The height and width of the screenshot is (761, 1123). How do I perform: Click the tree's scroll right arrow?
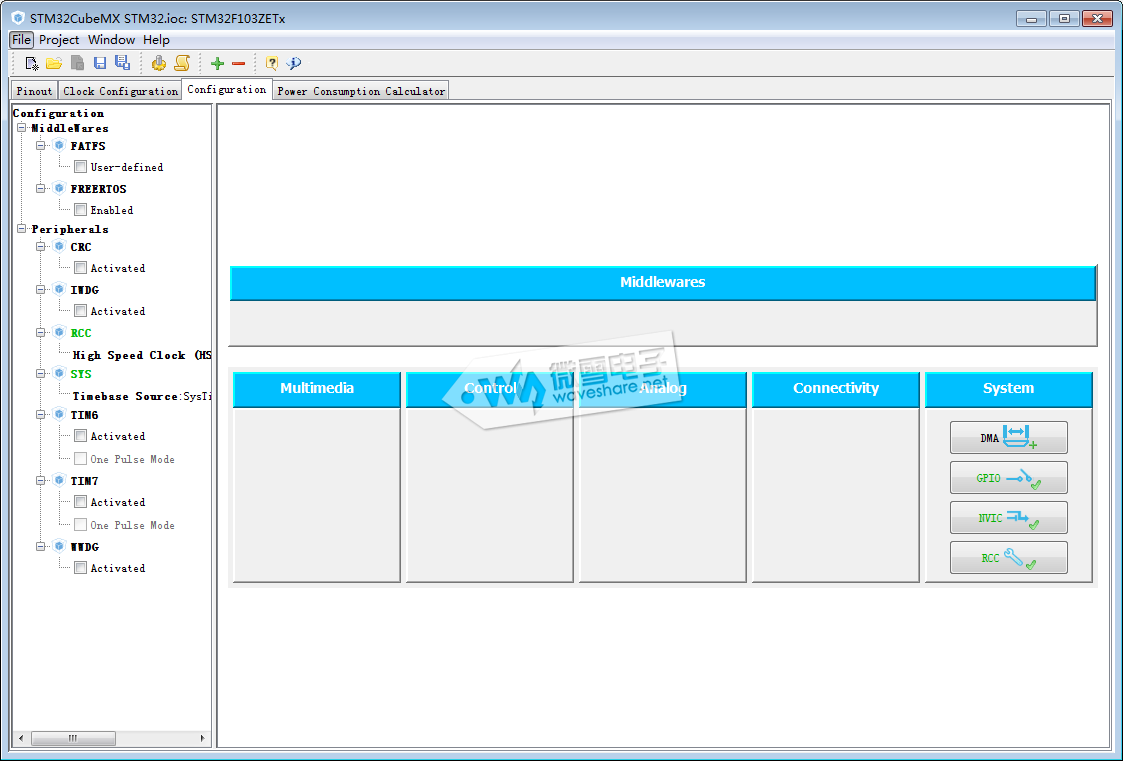pos(203,738)
